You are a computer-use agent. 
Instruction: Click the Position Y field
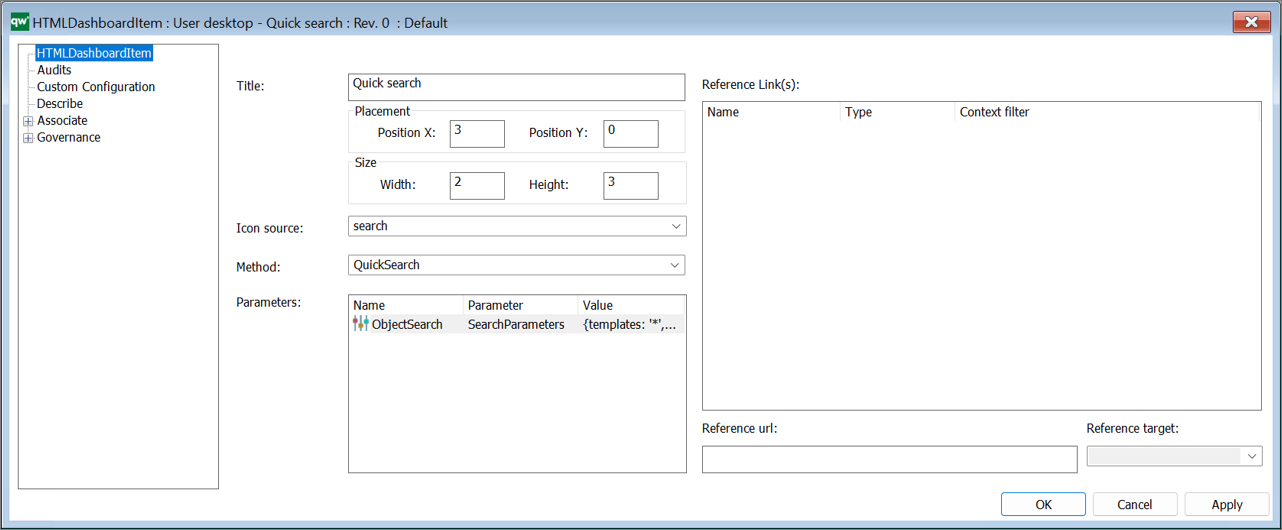[x=631, y=134]
